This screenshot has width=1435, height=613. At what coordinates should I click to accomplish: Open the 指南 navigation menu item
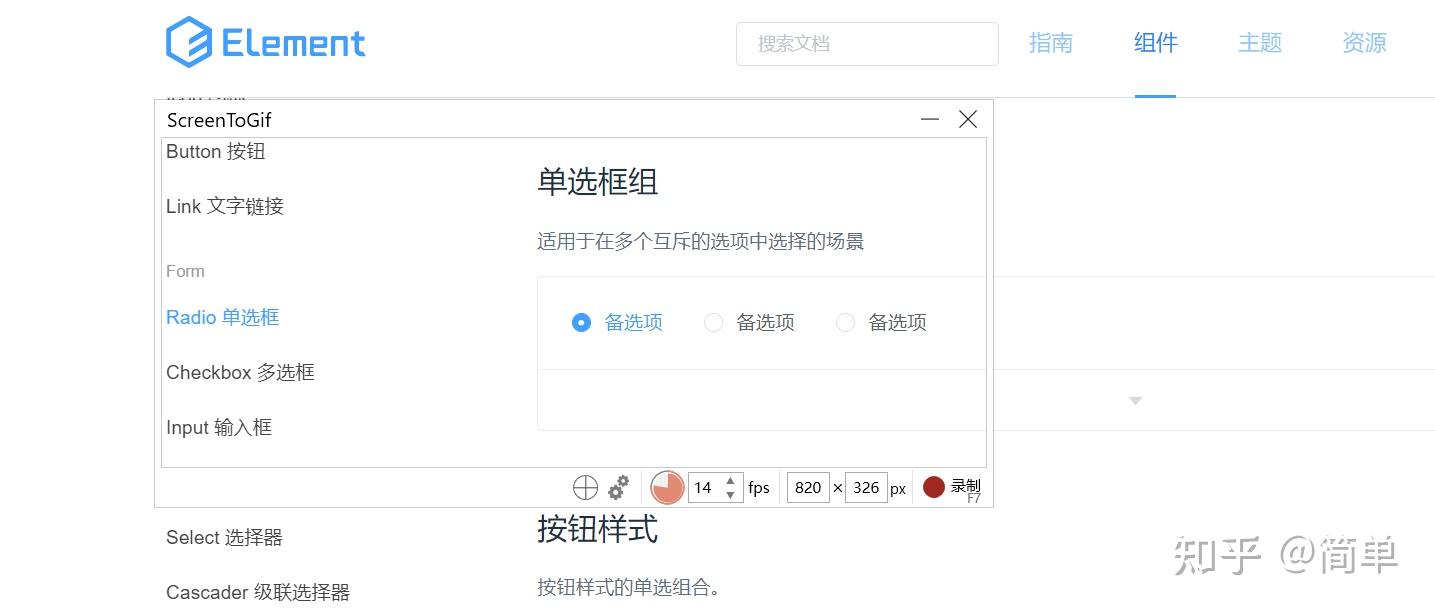point(1051,43)
